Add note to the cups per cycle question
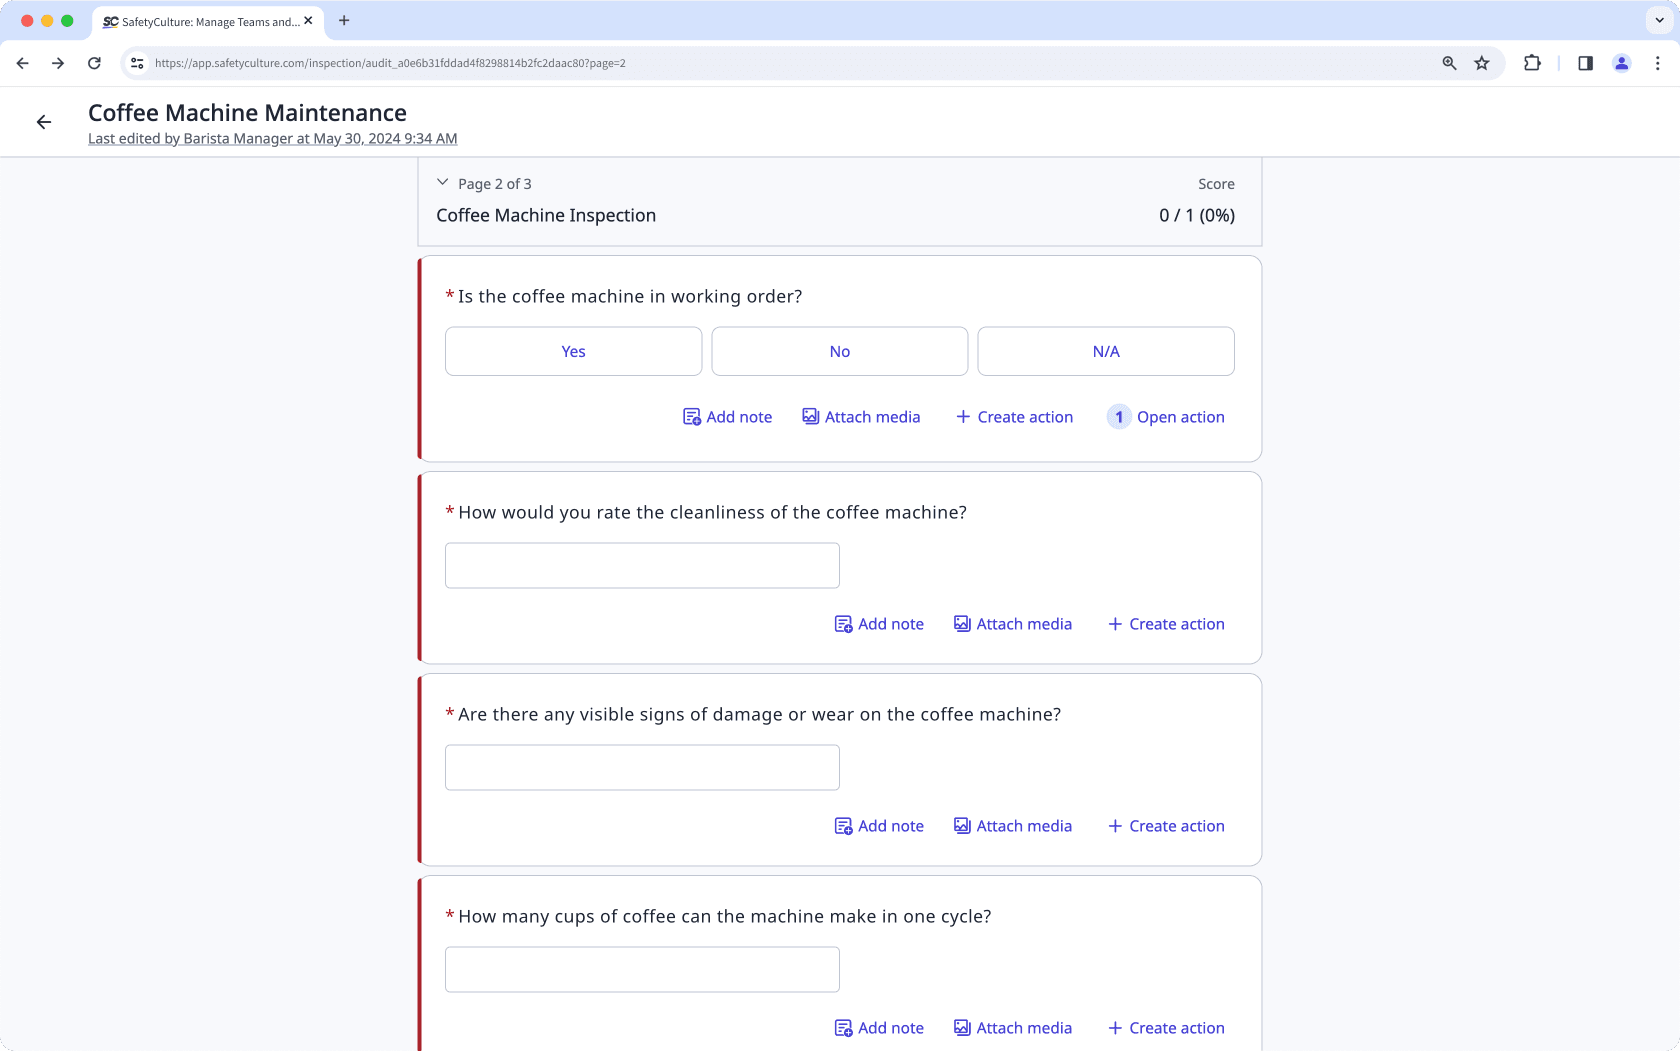 pos(878,1027)
